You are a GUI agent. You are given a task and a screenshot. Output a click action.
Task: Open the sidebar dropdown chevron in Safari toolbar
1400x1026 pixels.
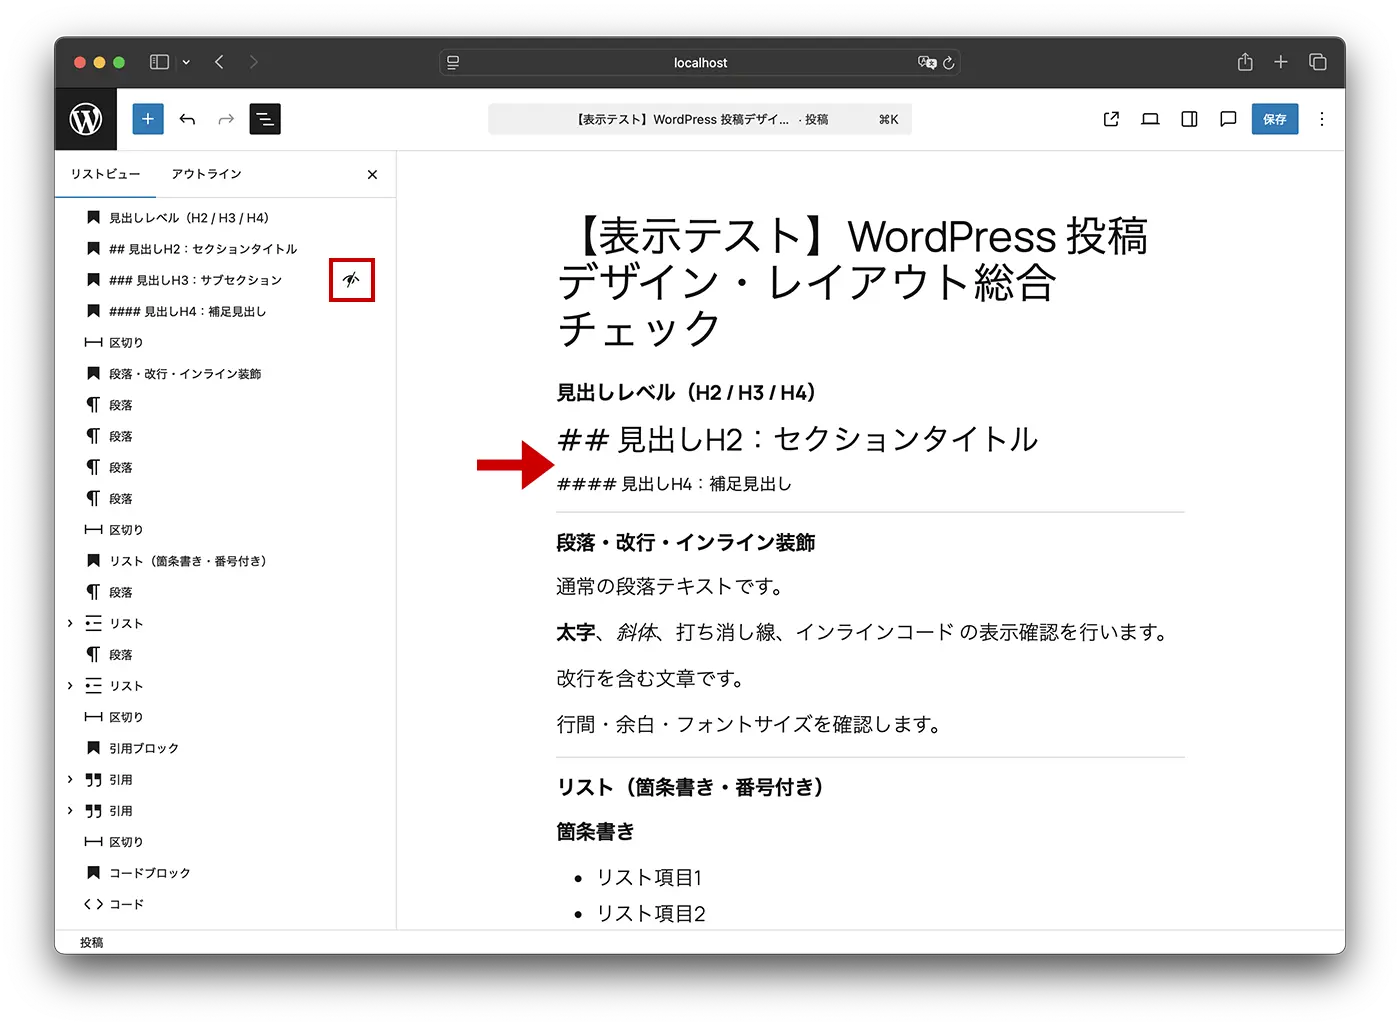tap(186, 61)
